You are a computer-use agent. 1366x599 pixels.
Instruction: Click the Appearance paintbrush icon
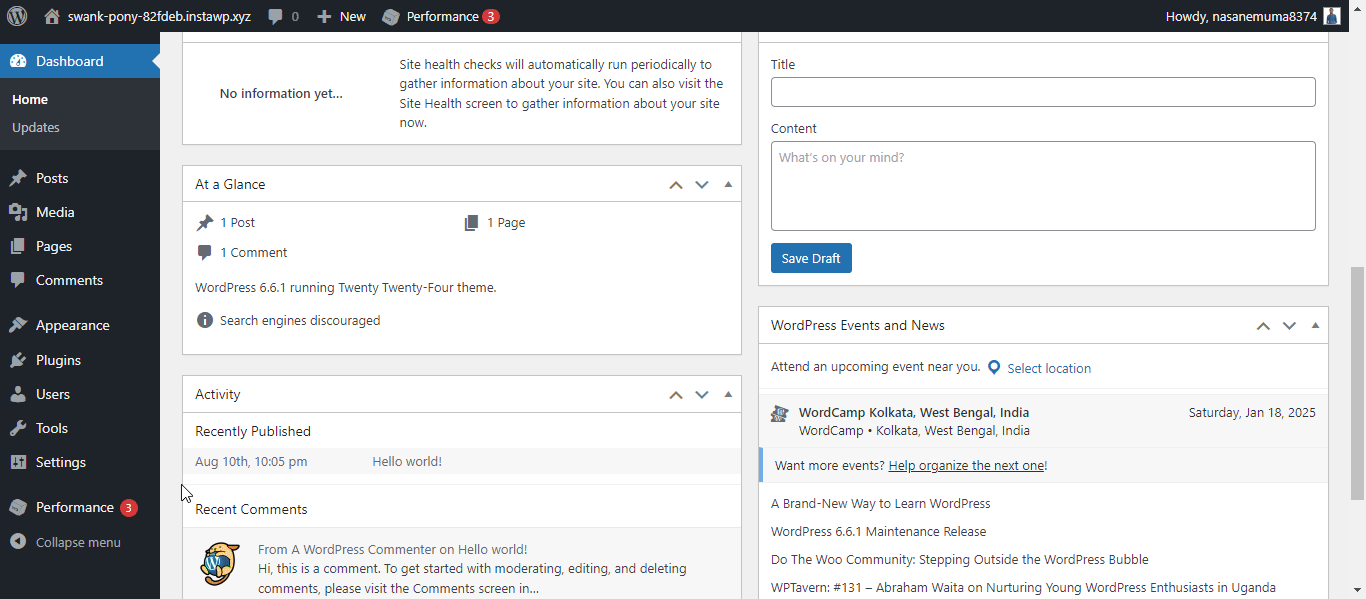20,324
